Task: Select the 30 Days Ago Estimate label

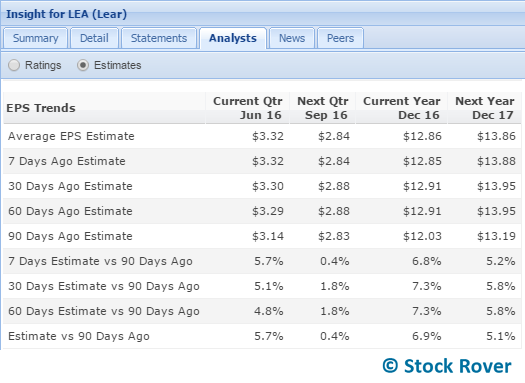Action: pos(70,186)
